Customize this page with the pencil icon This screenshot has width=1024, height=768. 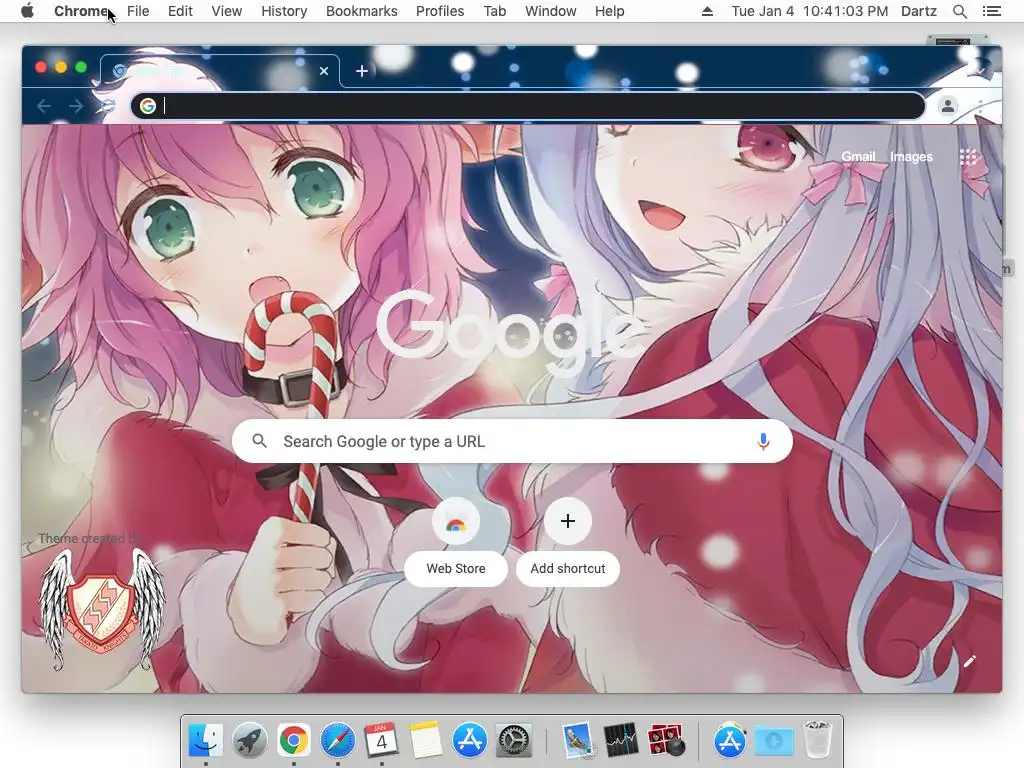pyautogui.click(x=969, y=662)
